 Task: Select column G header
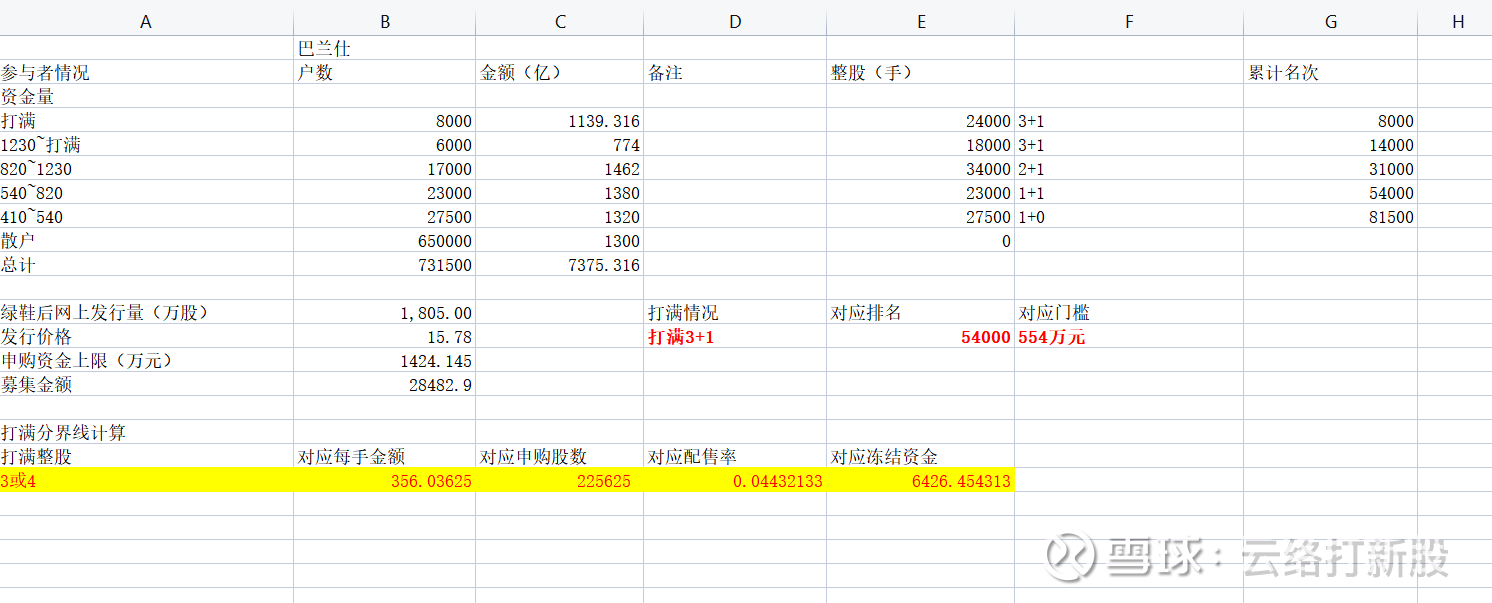click(x=1331, y=22)
